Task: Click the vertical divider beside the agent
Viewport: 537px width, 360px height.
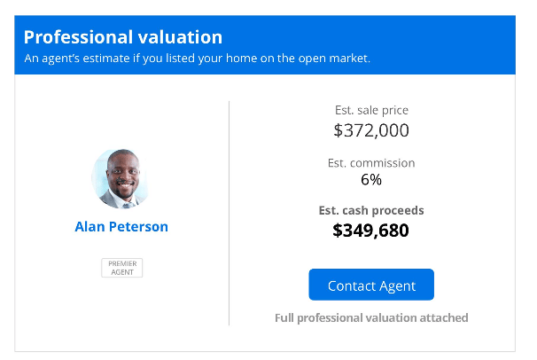Action: click(229, 213)
